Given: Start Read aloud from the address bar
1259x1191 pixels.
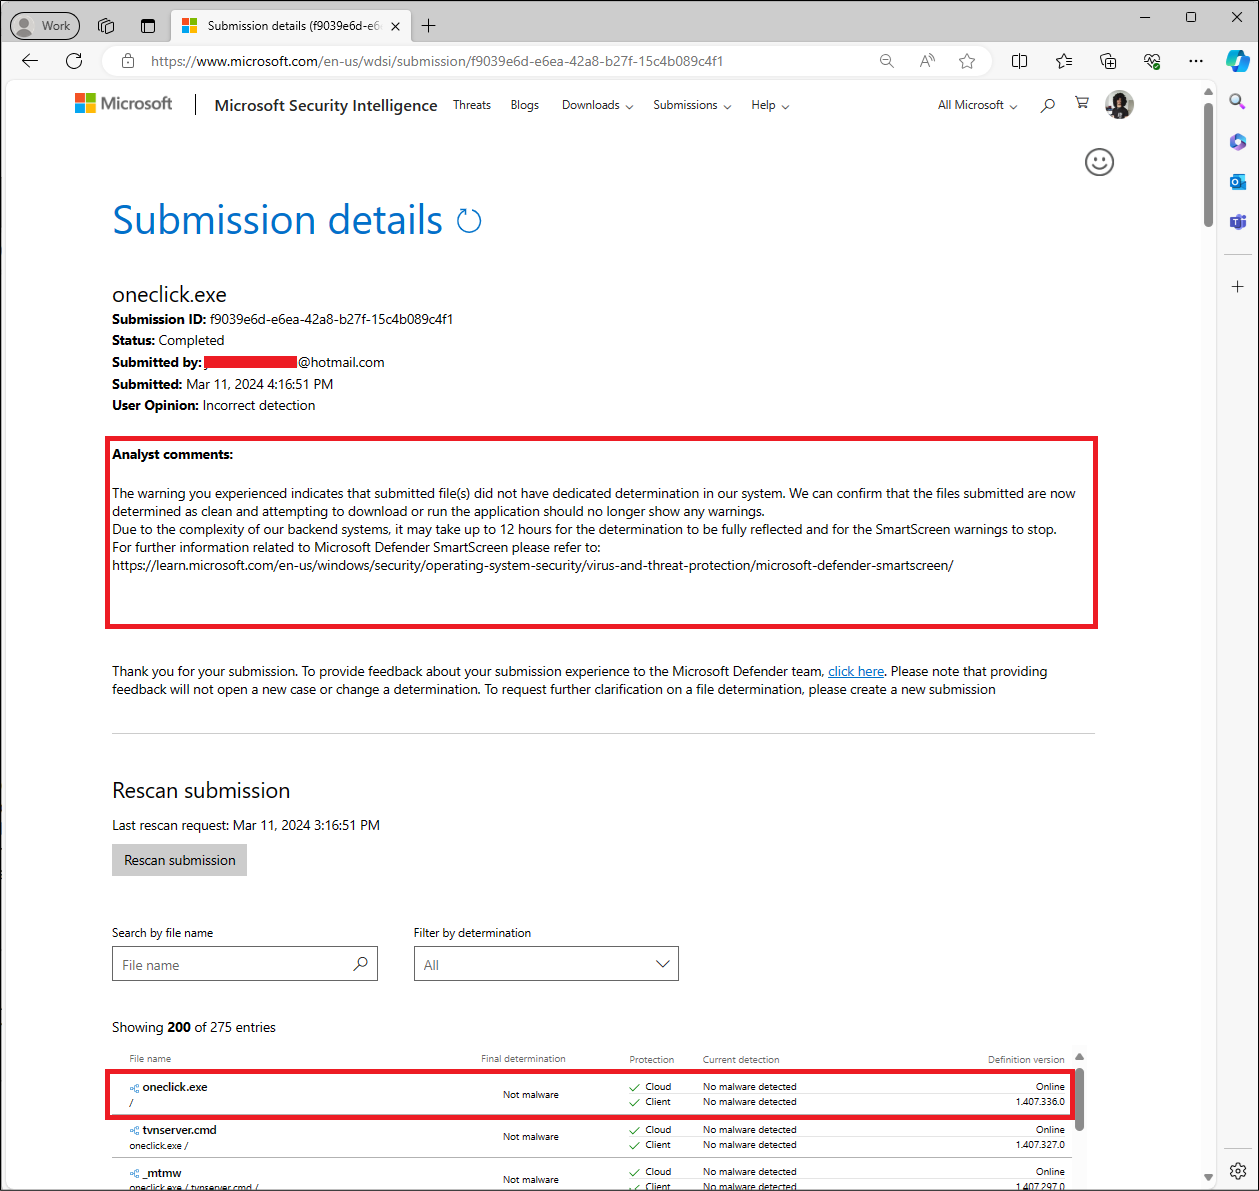Looking at the screenshot, I should [927, 61].
